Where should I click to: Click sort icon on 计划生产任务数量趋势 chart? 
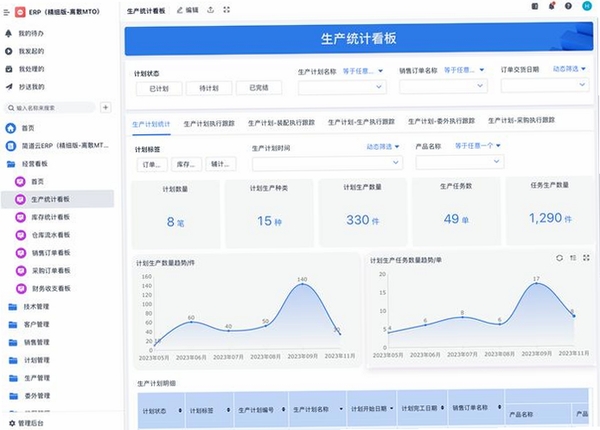click(x=573, y=258)
